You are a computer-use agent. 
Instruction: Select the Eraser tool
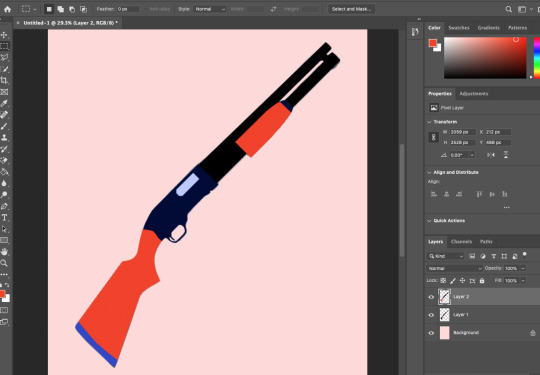(4, 160)
